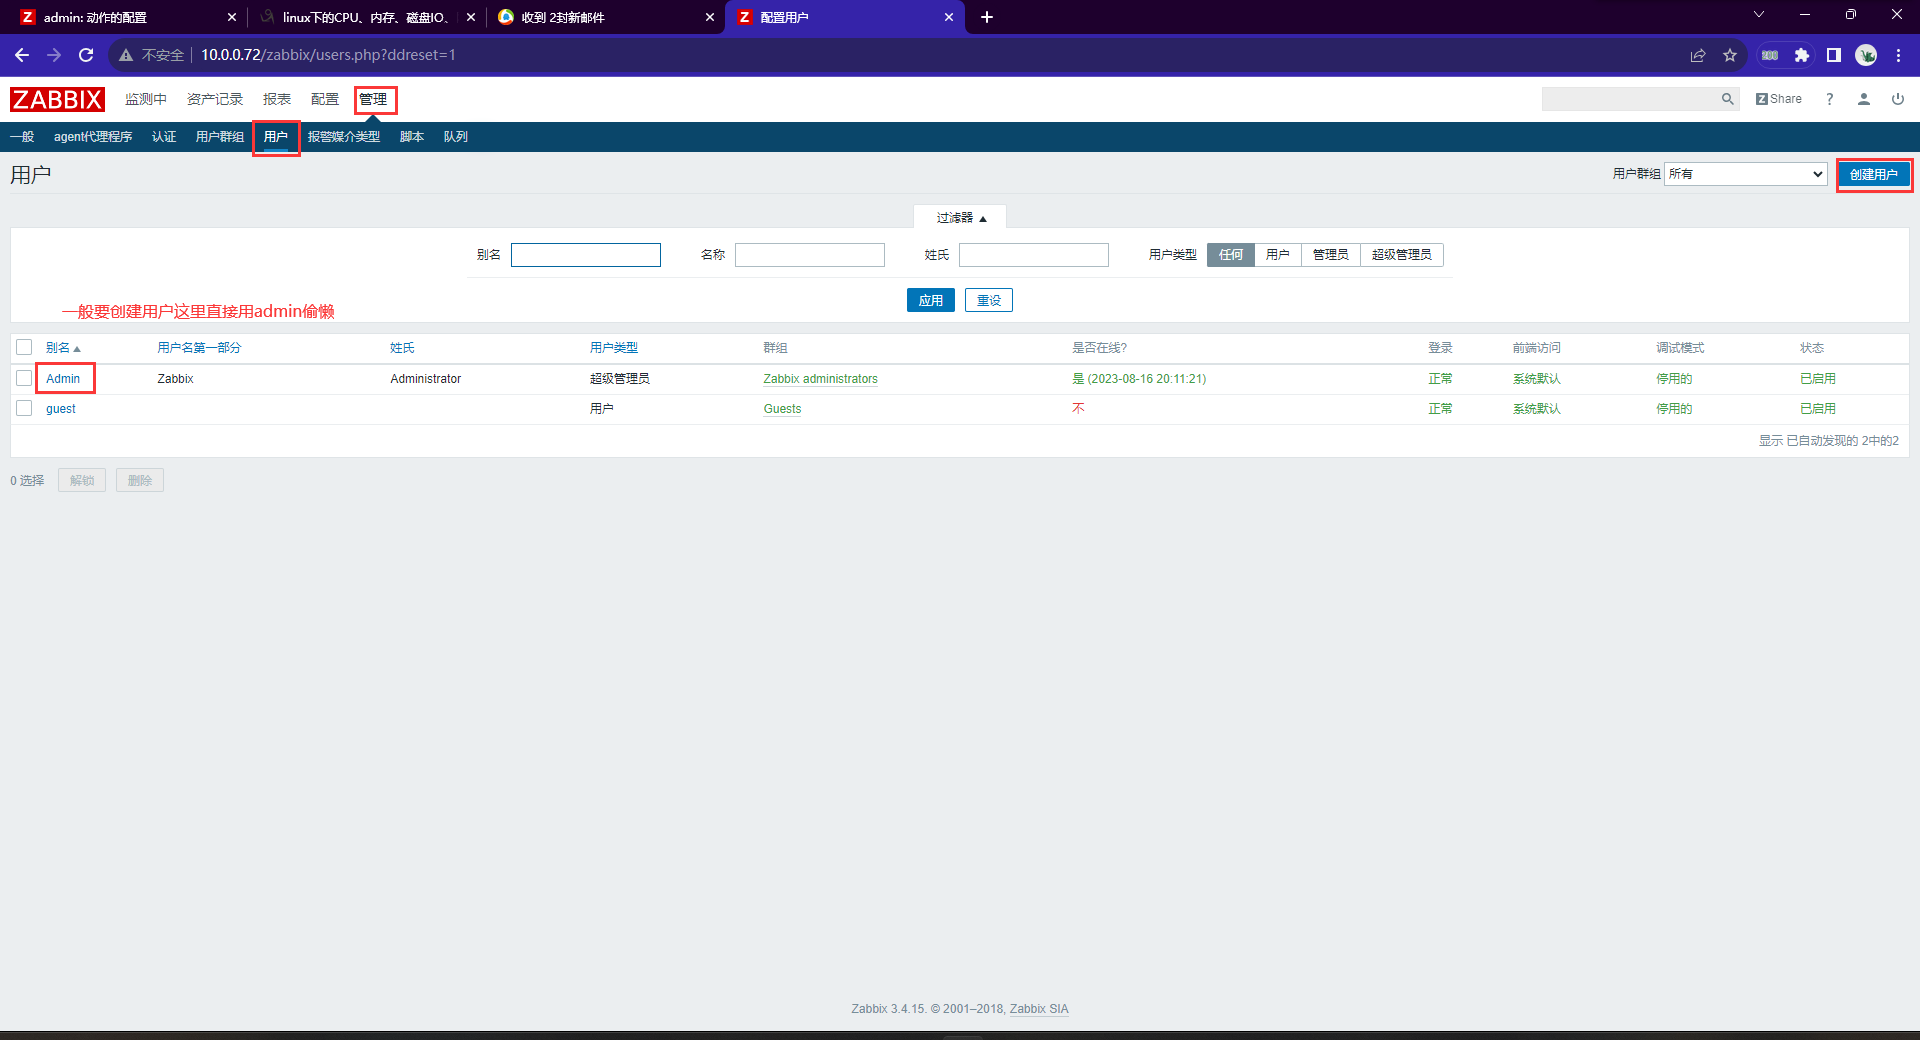Reload the page with refresh icon
The width and height of the screenshot is (1920, 1040).
coord(86,55)
